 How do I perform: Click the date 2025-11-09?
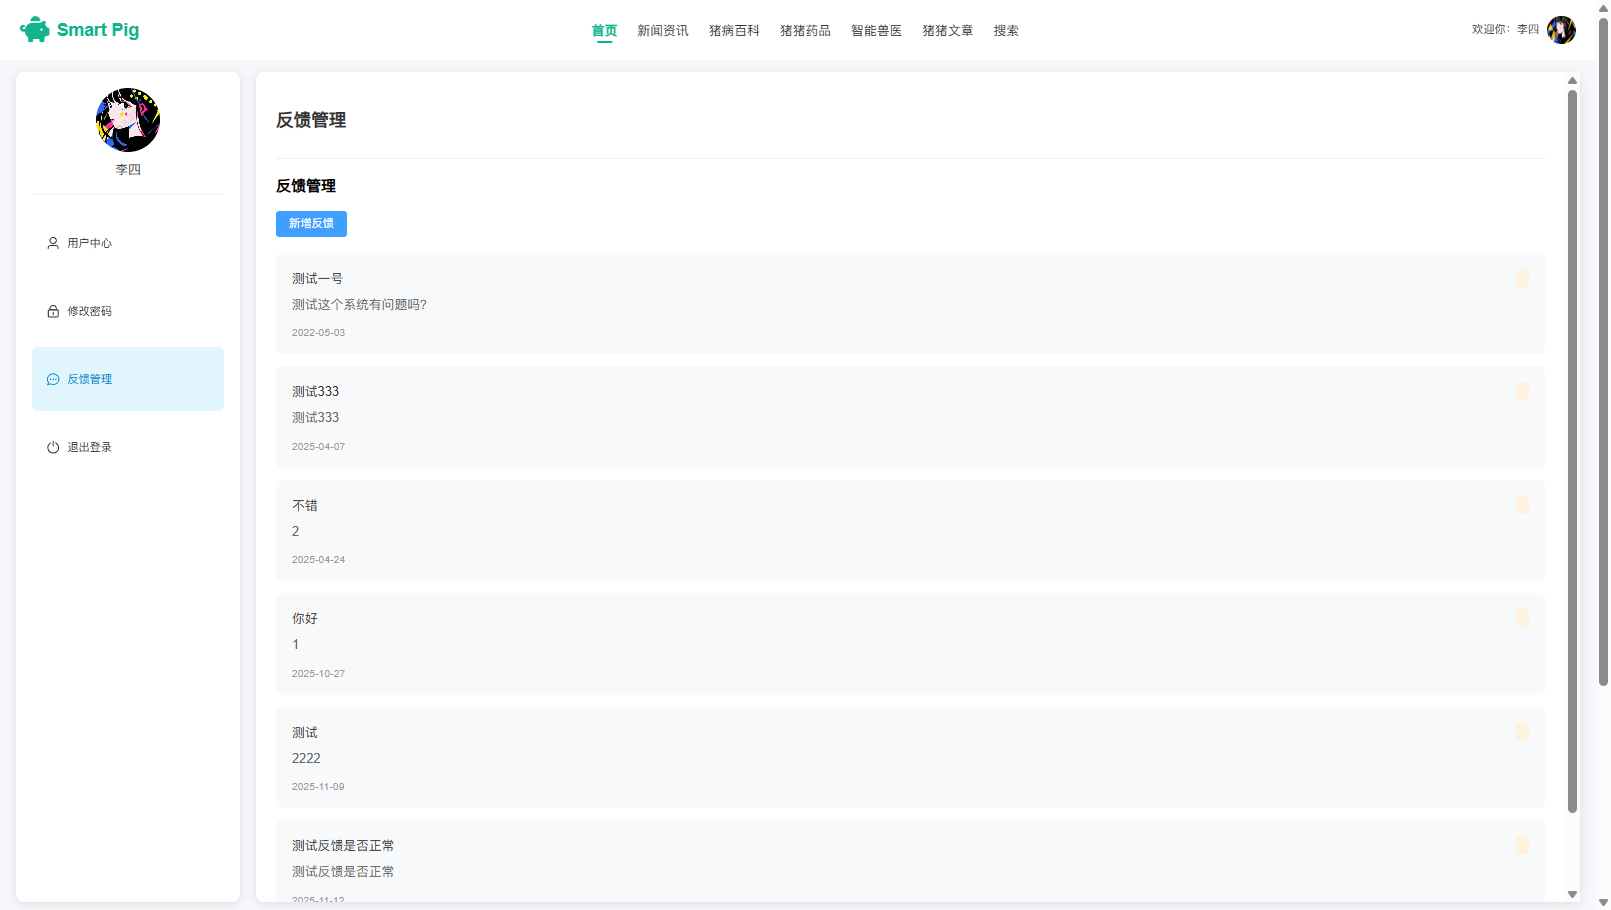(x=318, y=787)
